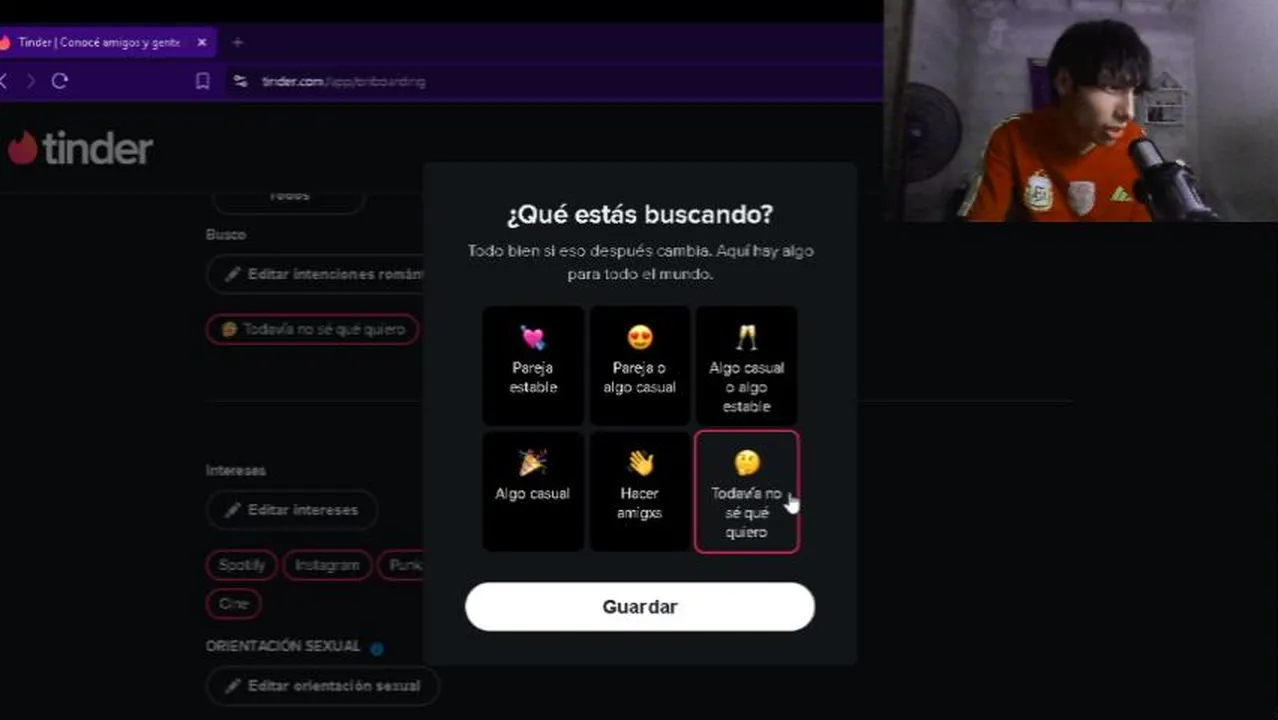1278x720 pixels.
Task: Click the browser forward arrow
Action: coord(30,81)
